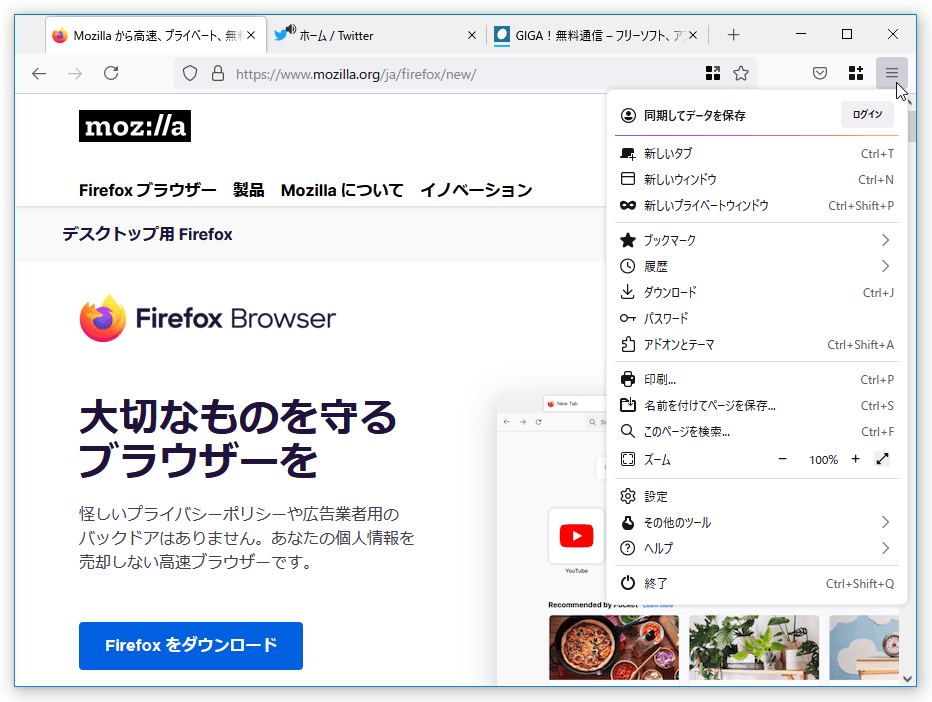Screen dimensions: 932x702
Task: Open ダウンロード from the menu
Action: pos(757,292)
